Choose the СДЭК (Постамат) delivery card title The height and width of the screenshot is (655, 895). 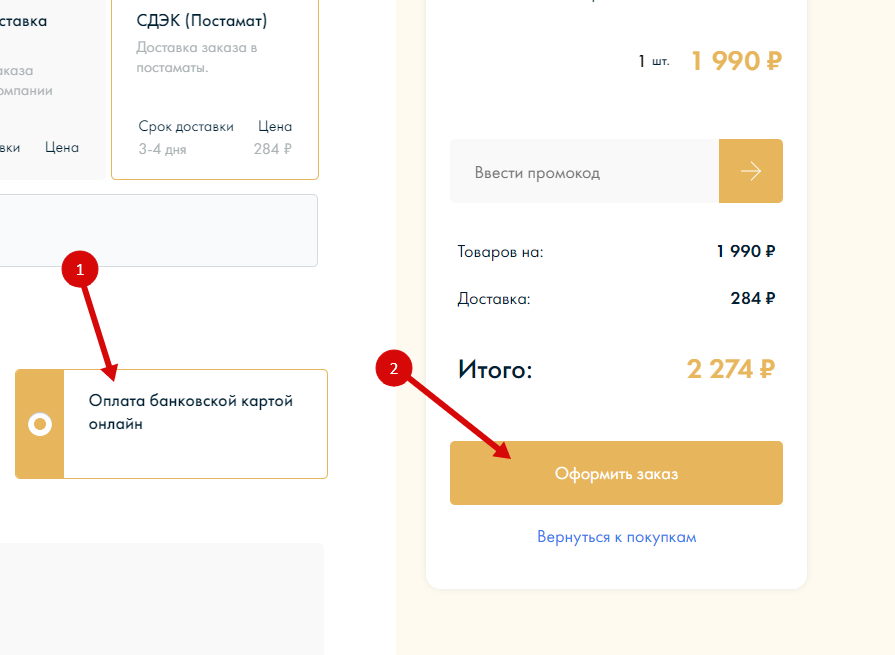(201, 21)
